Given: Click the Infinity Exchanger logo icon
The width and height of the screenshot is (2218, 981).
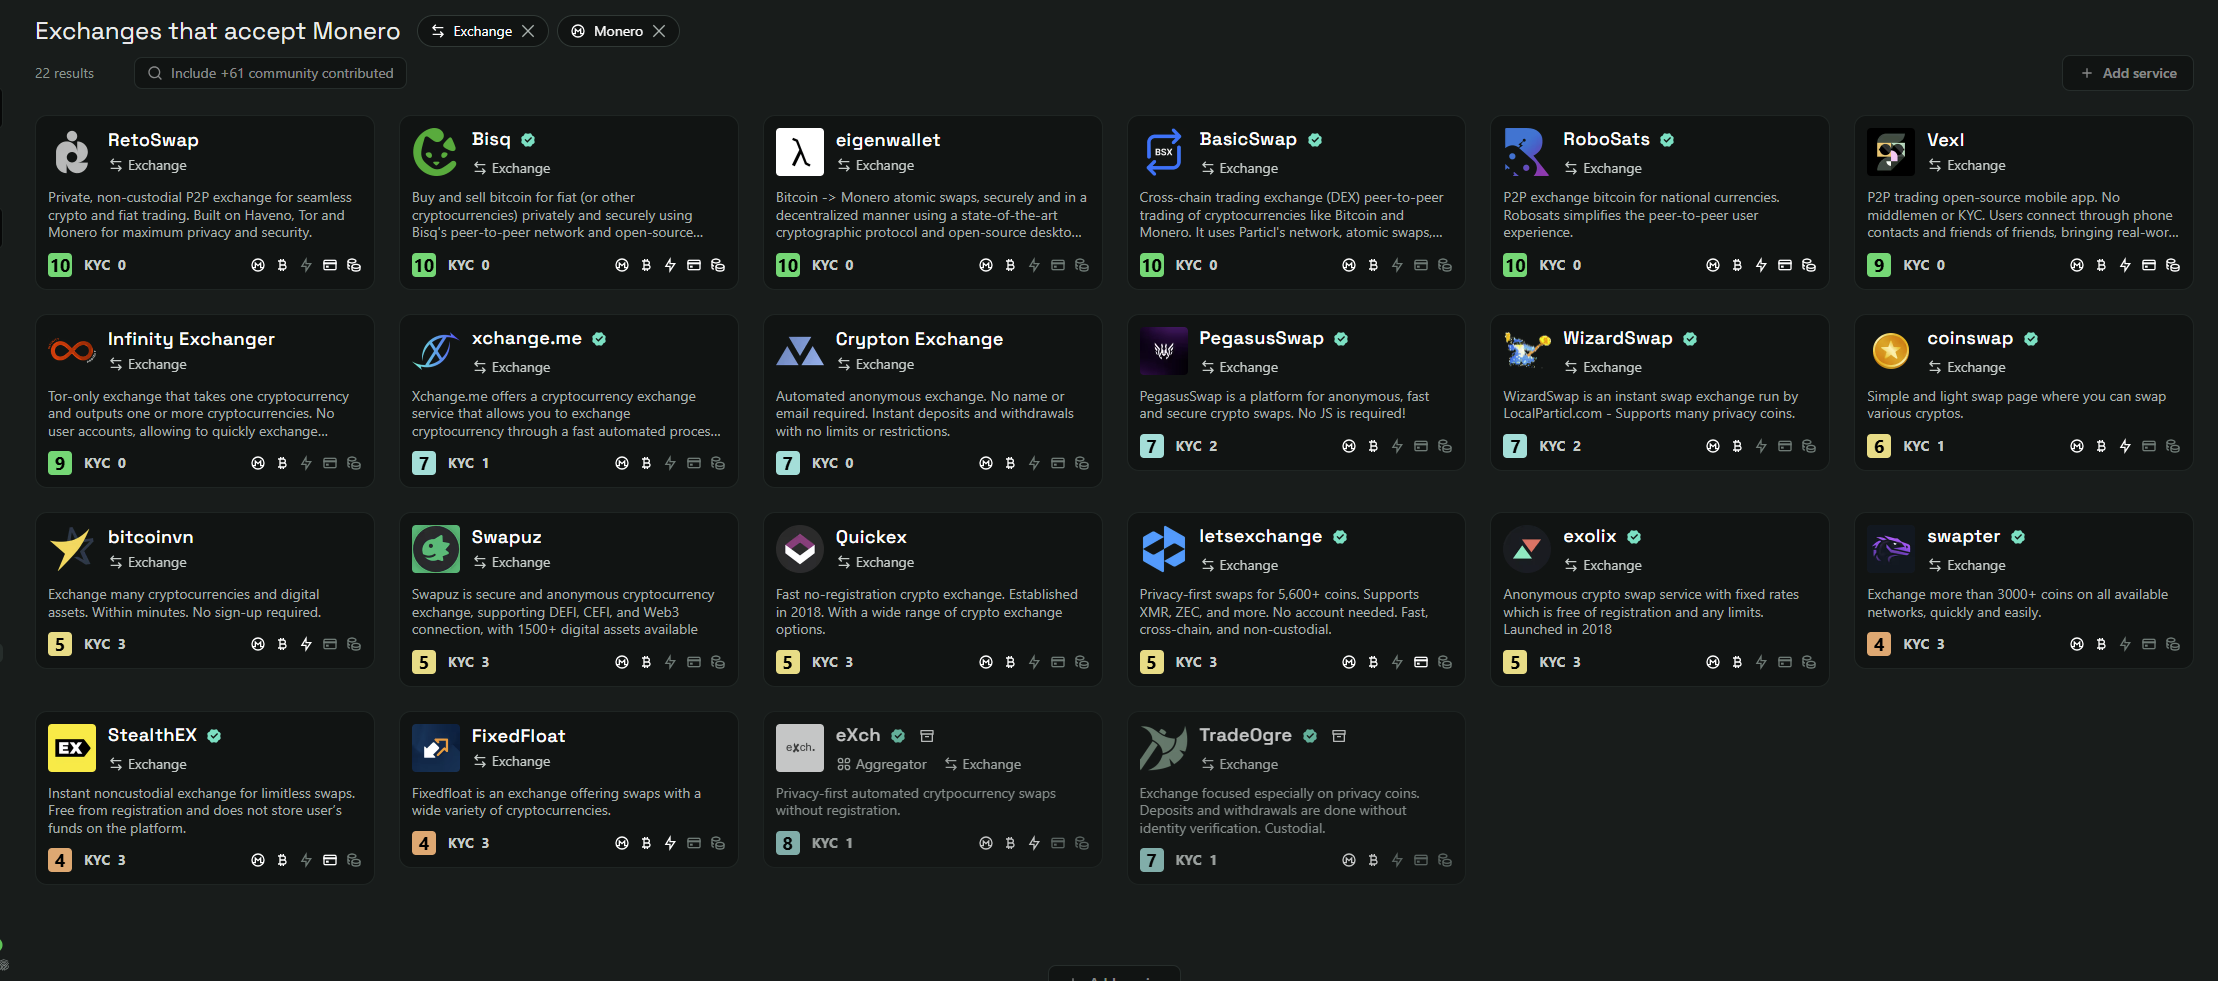Looking at the screenshot, I should point(72,351).
